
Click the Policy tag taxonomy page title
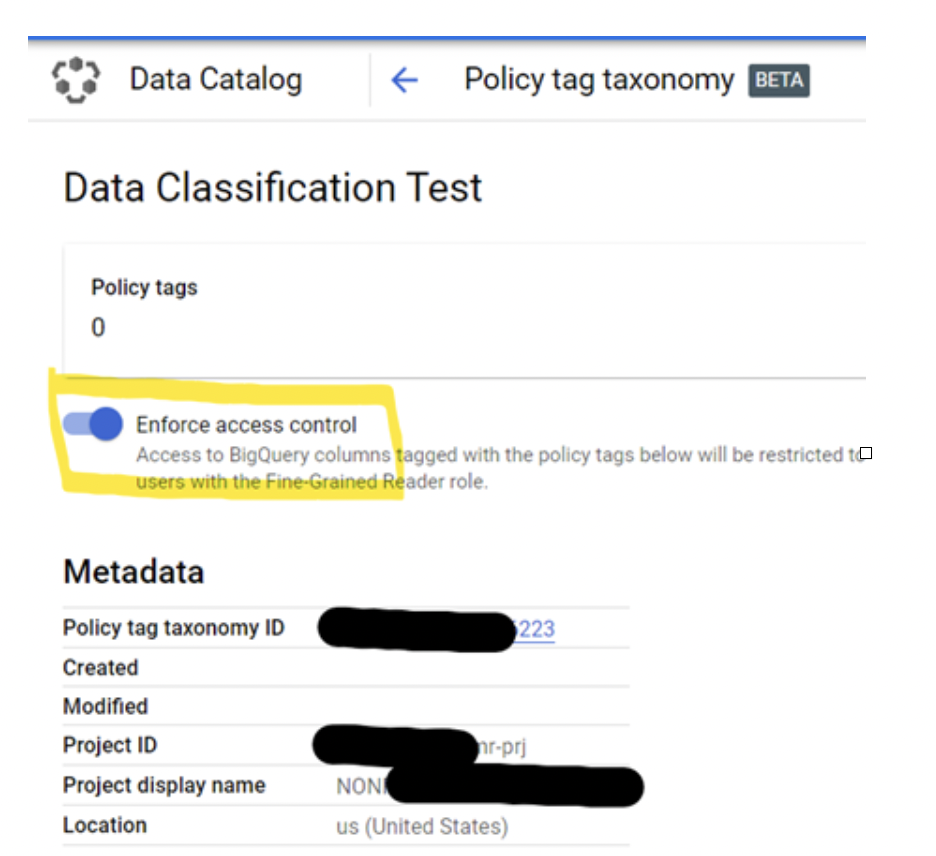coord(598,80)
